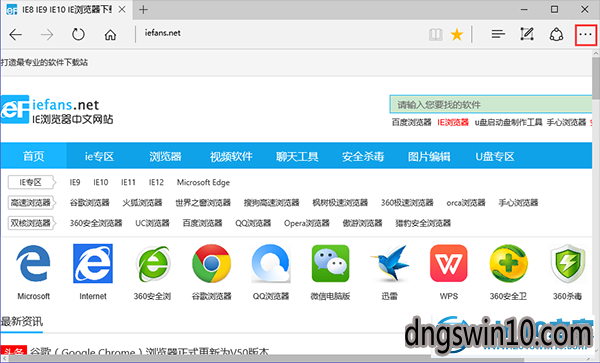Image resolution: width=600 pixels, height=363 pixels.
Task: Open the 360安全浏览器 link
Action: pos(96,223)
